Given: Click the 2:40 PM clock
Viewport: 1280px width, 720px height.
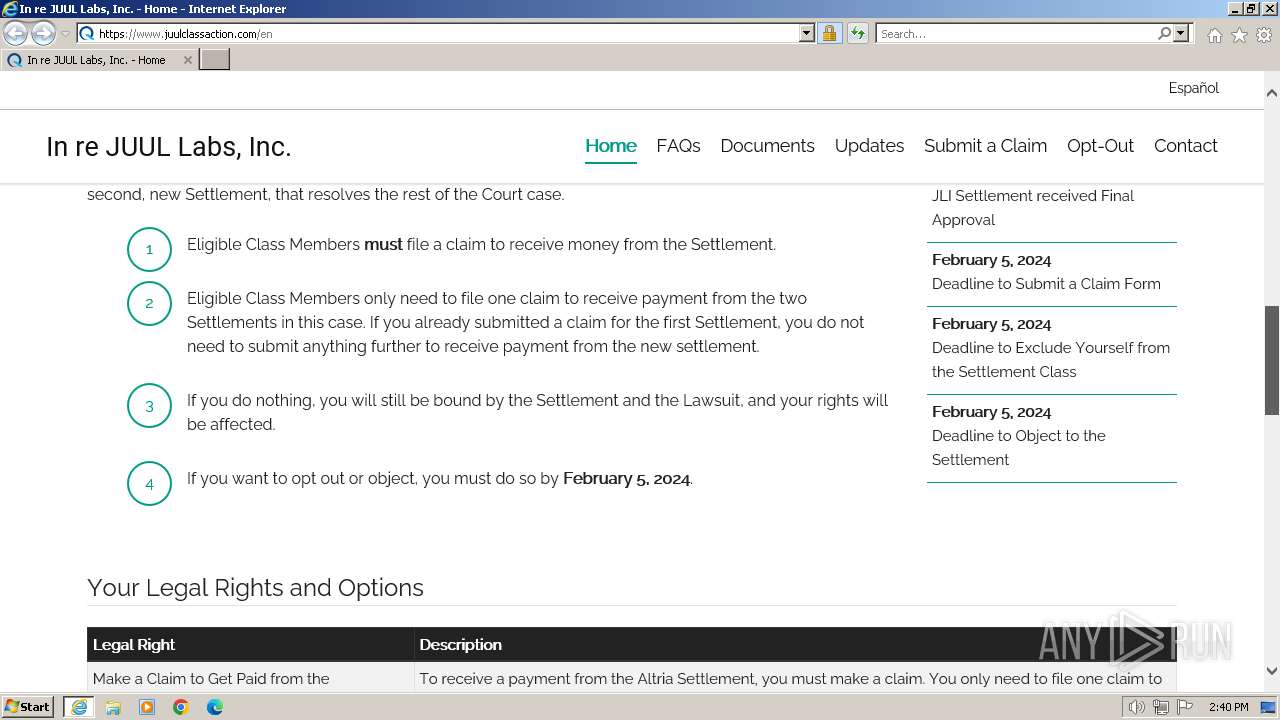Looking at the screenshot, I should click(x=1228, y=707).
